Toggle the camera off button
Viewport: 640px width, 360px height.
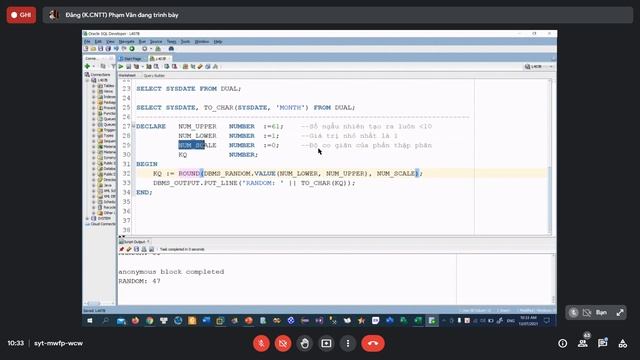click(x=283, y=344)
